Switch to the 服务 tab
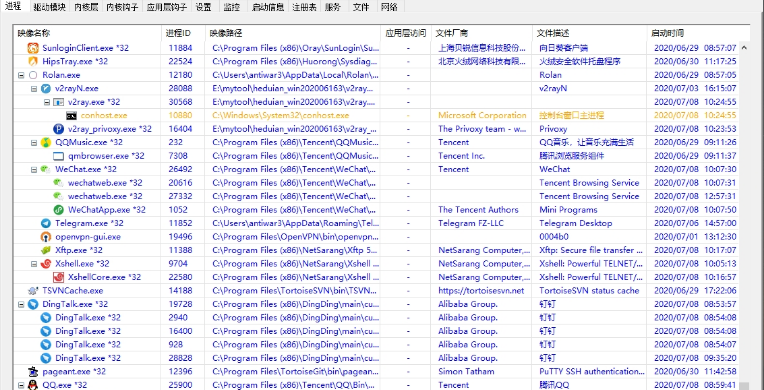 click(333, 7)
